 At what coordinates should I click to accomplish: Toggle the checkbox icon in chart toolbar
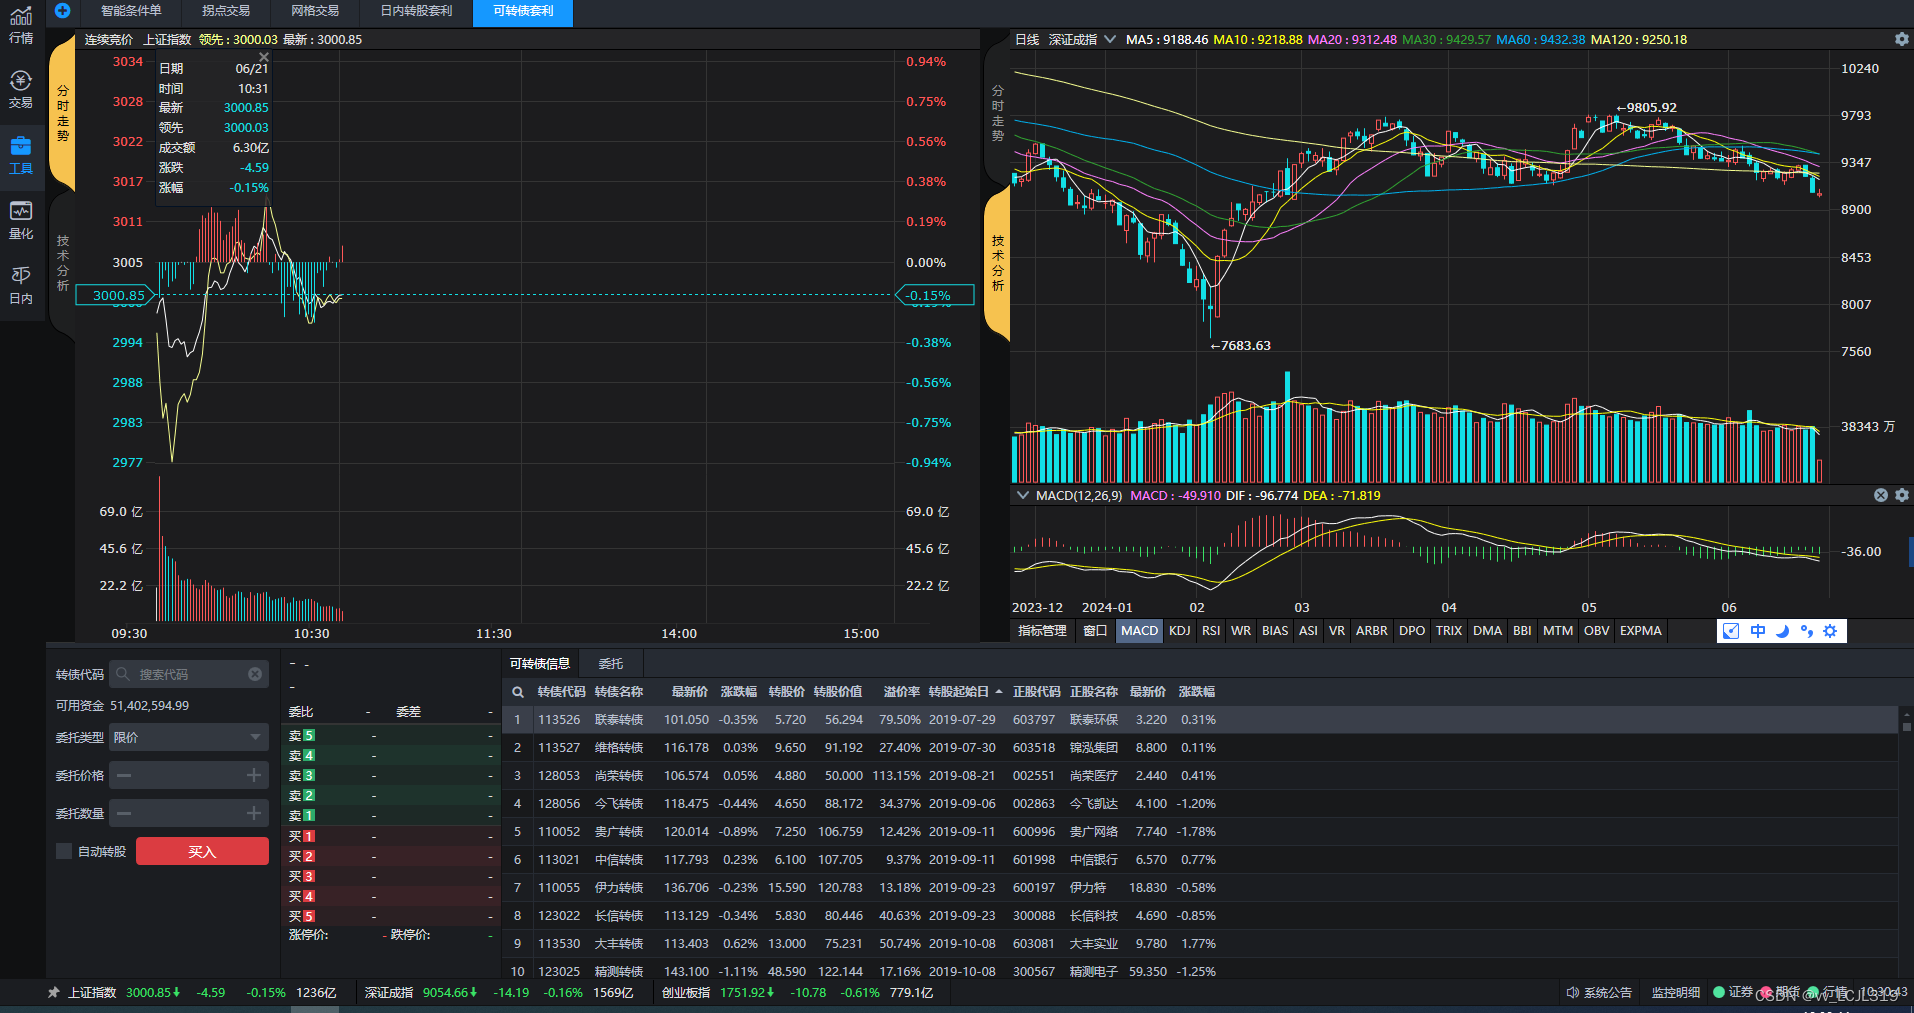coord(1731,631)
